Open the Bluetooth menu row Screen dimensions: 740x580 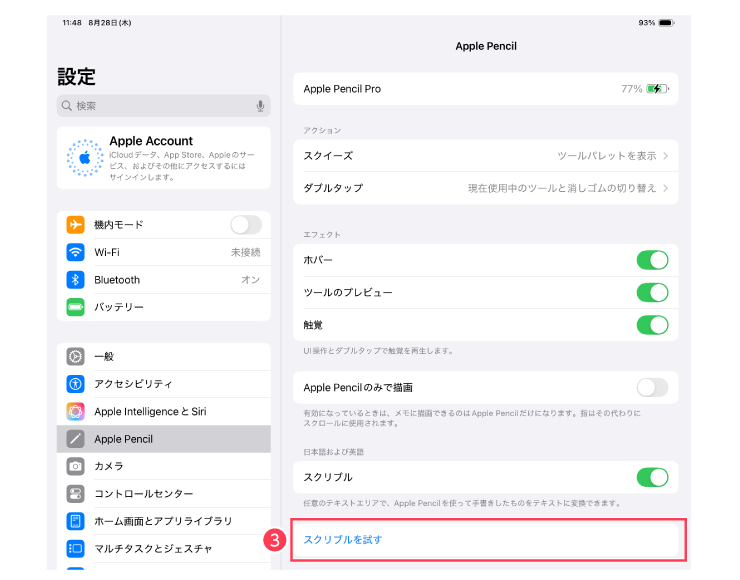(x=164, y=280)
